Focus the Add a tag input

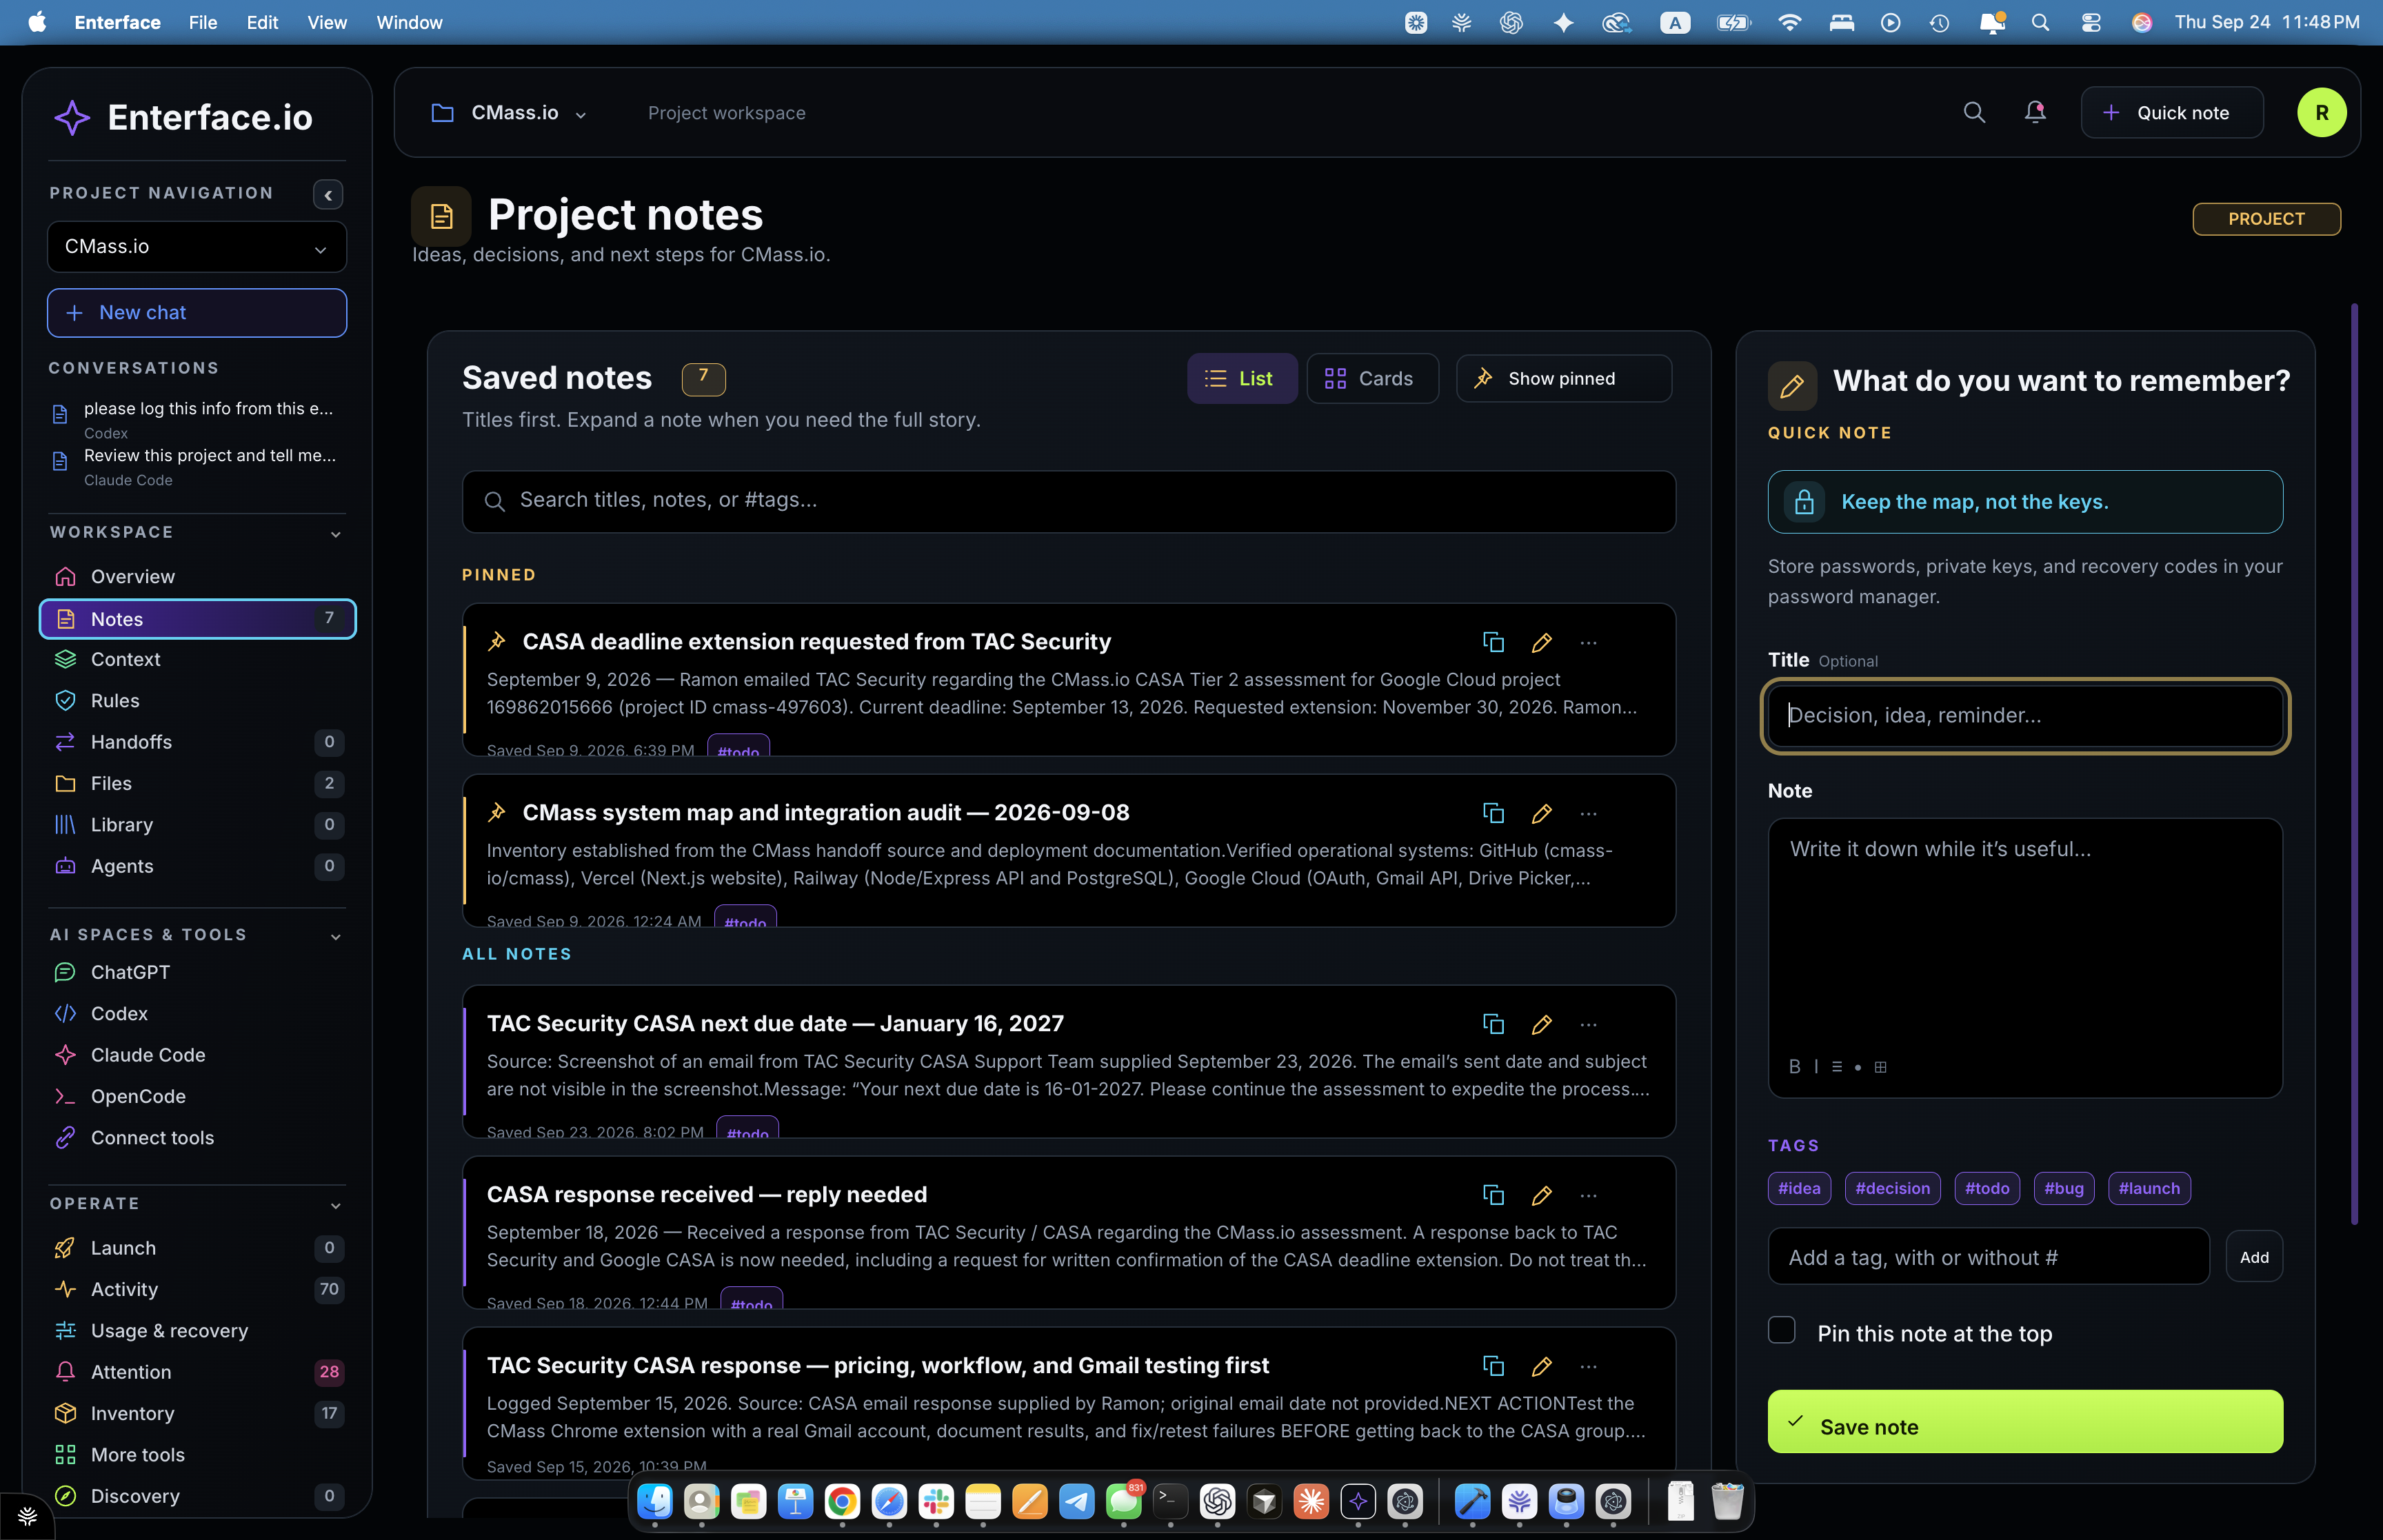[x=1988, y=1257]
